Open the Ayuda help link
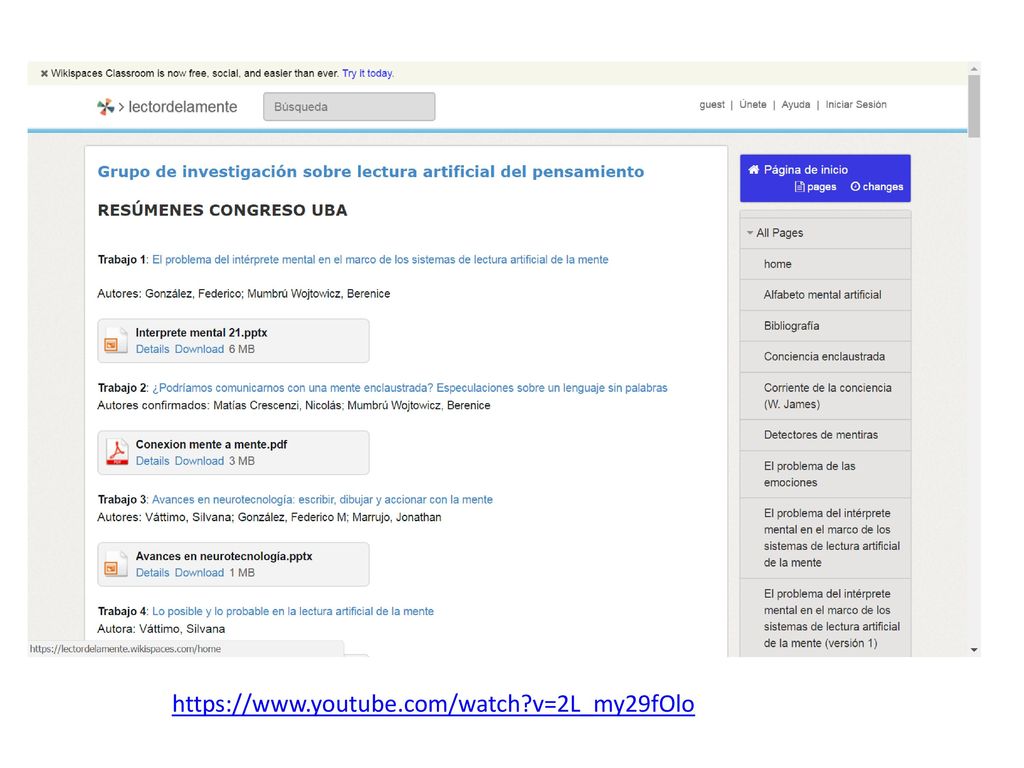This screenshot has height=768, width=1024. tap(795, 104)
